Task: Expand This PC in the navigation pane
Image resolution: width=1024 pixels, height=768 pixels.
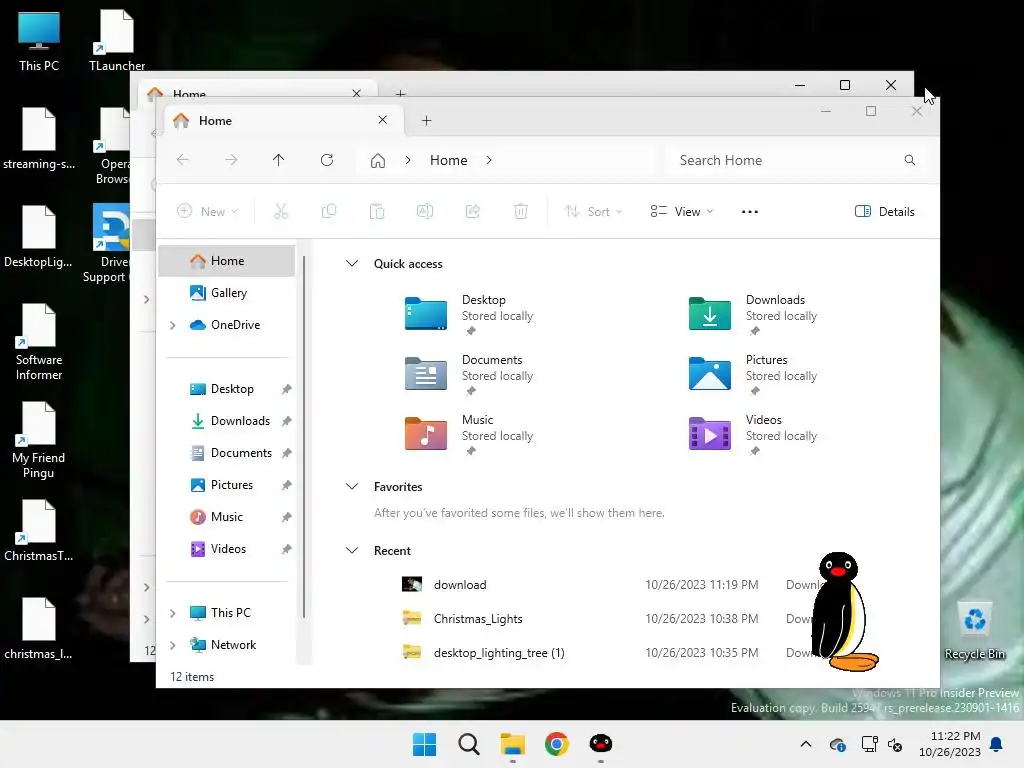Action: click(x=172, y=613)
